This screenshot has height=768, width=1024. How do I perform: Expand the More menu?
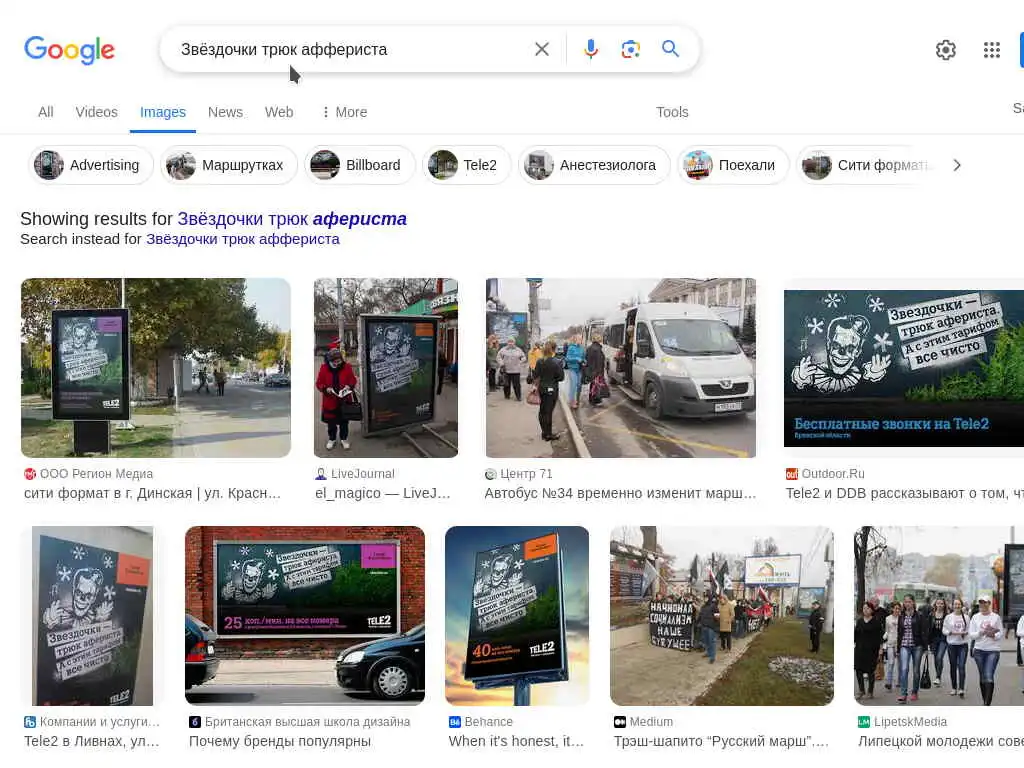coord(344,112)
